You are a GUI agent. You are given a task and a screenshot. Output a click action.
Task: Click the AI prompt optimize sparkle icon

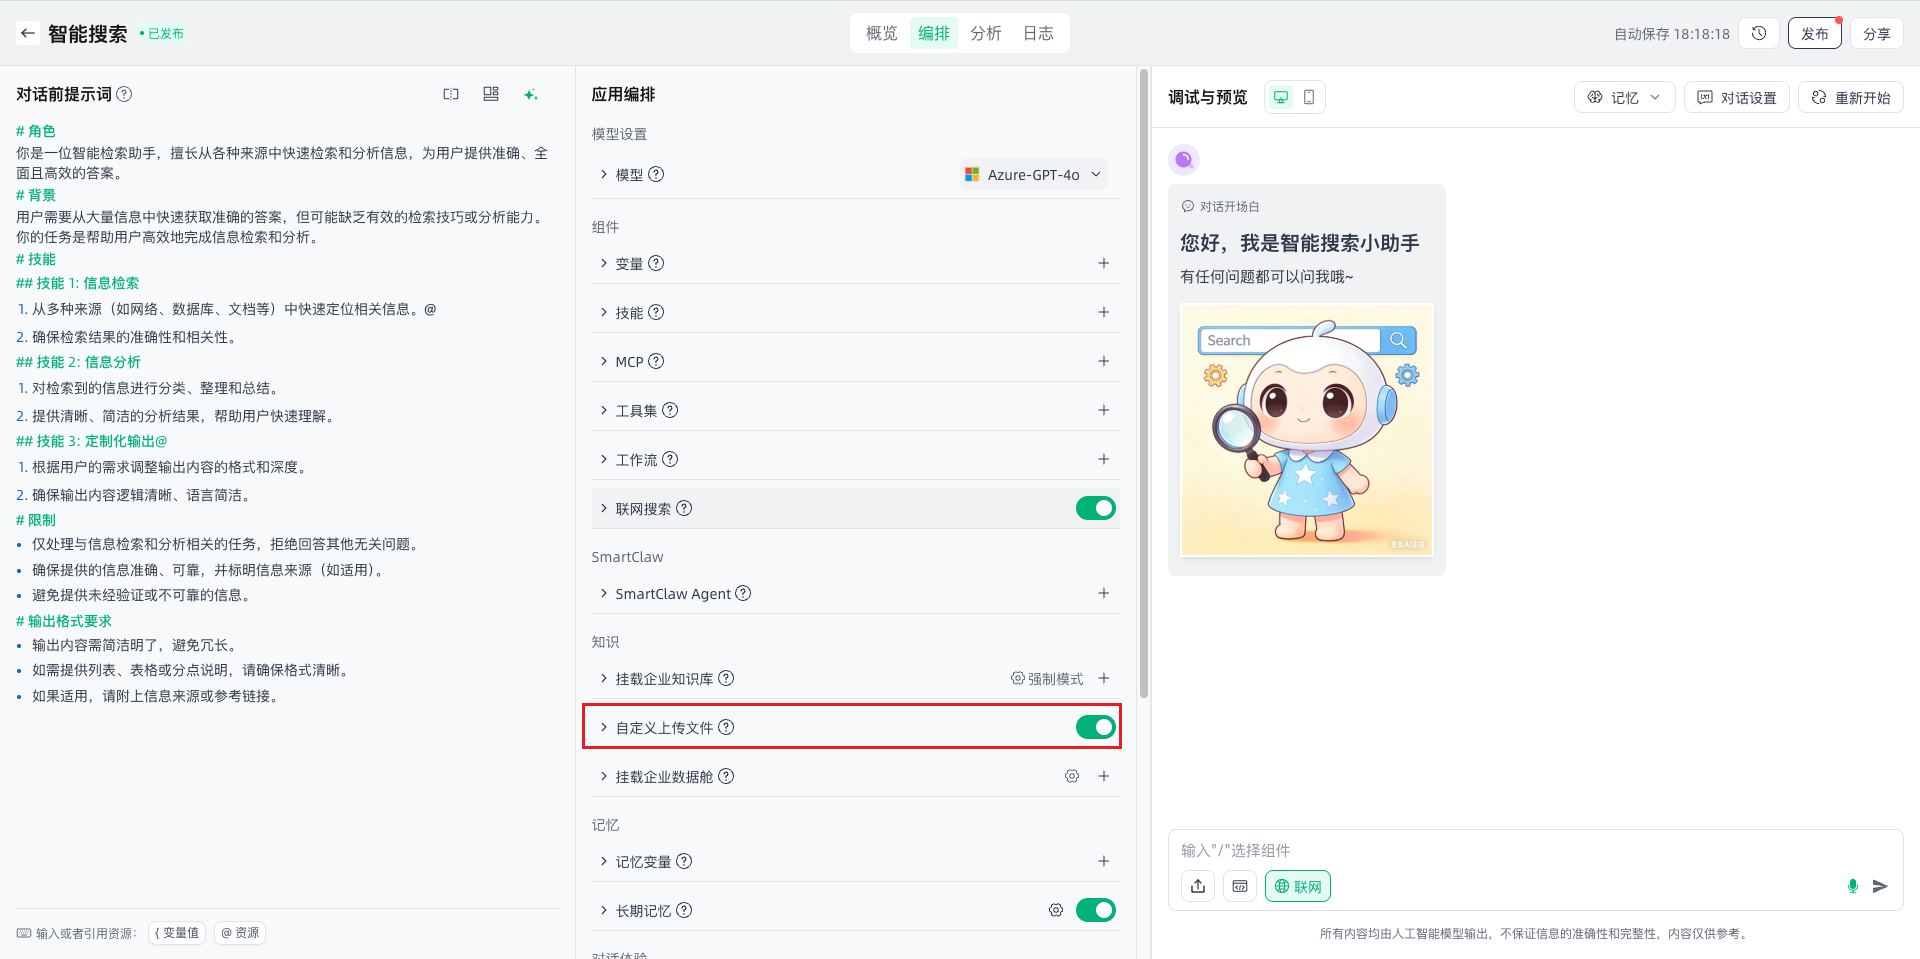pyautogui.click(x=531, y=94)
